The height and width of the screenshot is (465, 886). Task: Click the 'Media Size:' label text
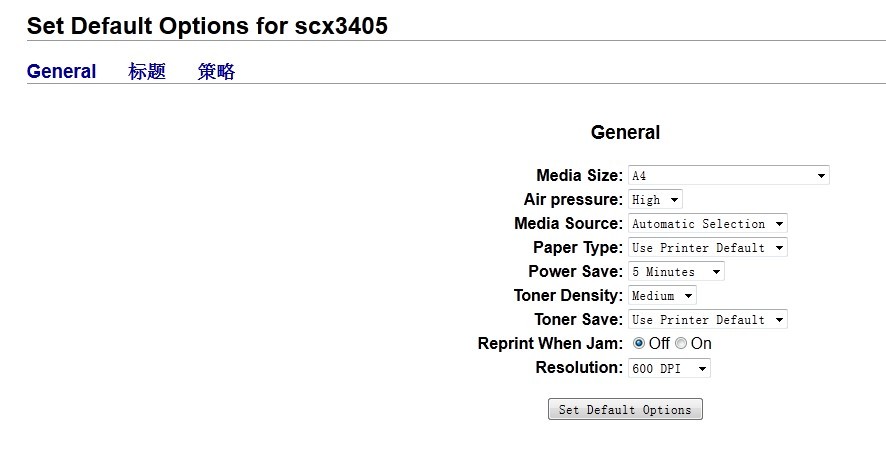[x=579, y=176]
